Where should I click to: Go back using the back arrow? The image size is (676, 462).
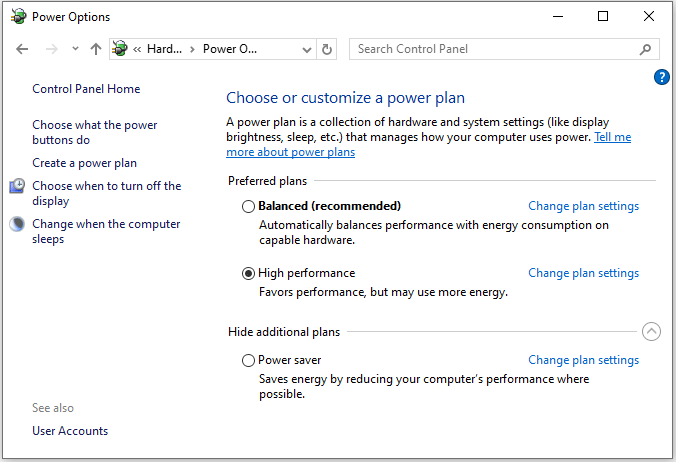23,49
